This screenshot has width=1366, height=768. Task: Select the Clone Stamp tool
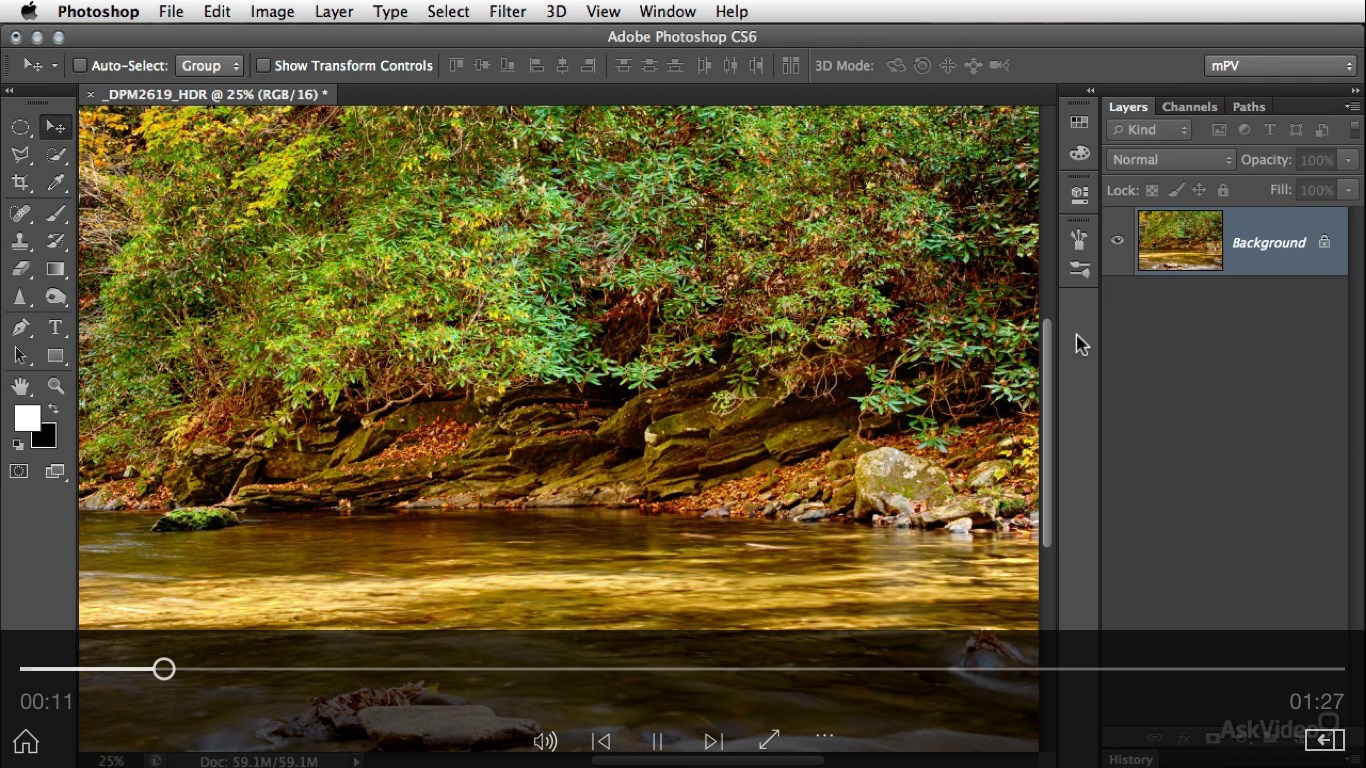coord(20,241)
